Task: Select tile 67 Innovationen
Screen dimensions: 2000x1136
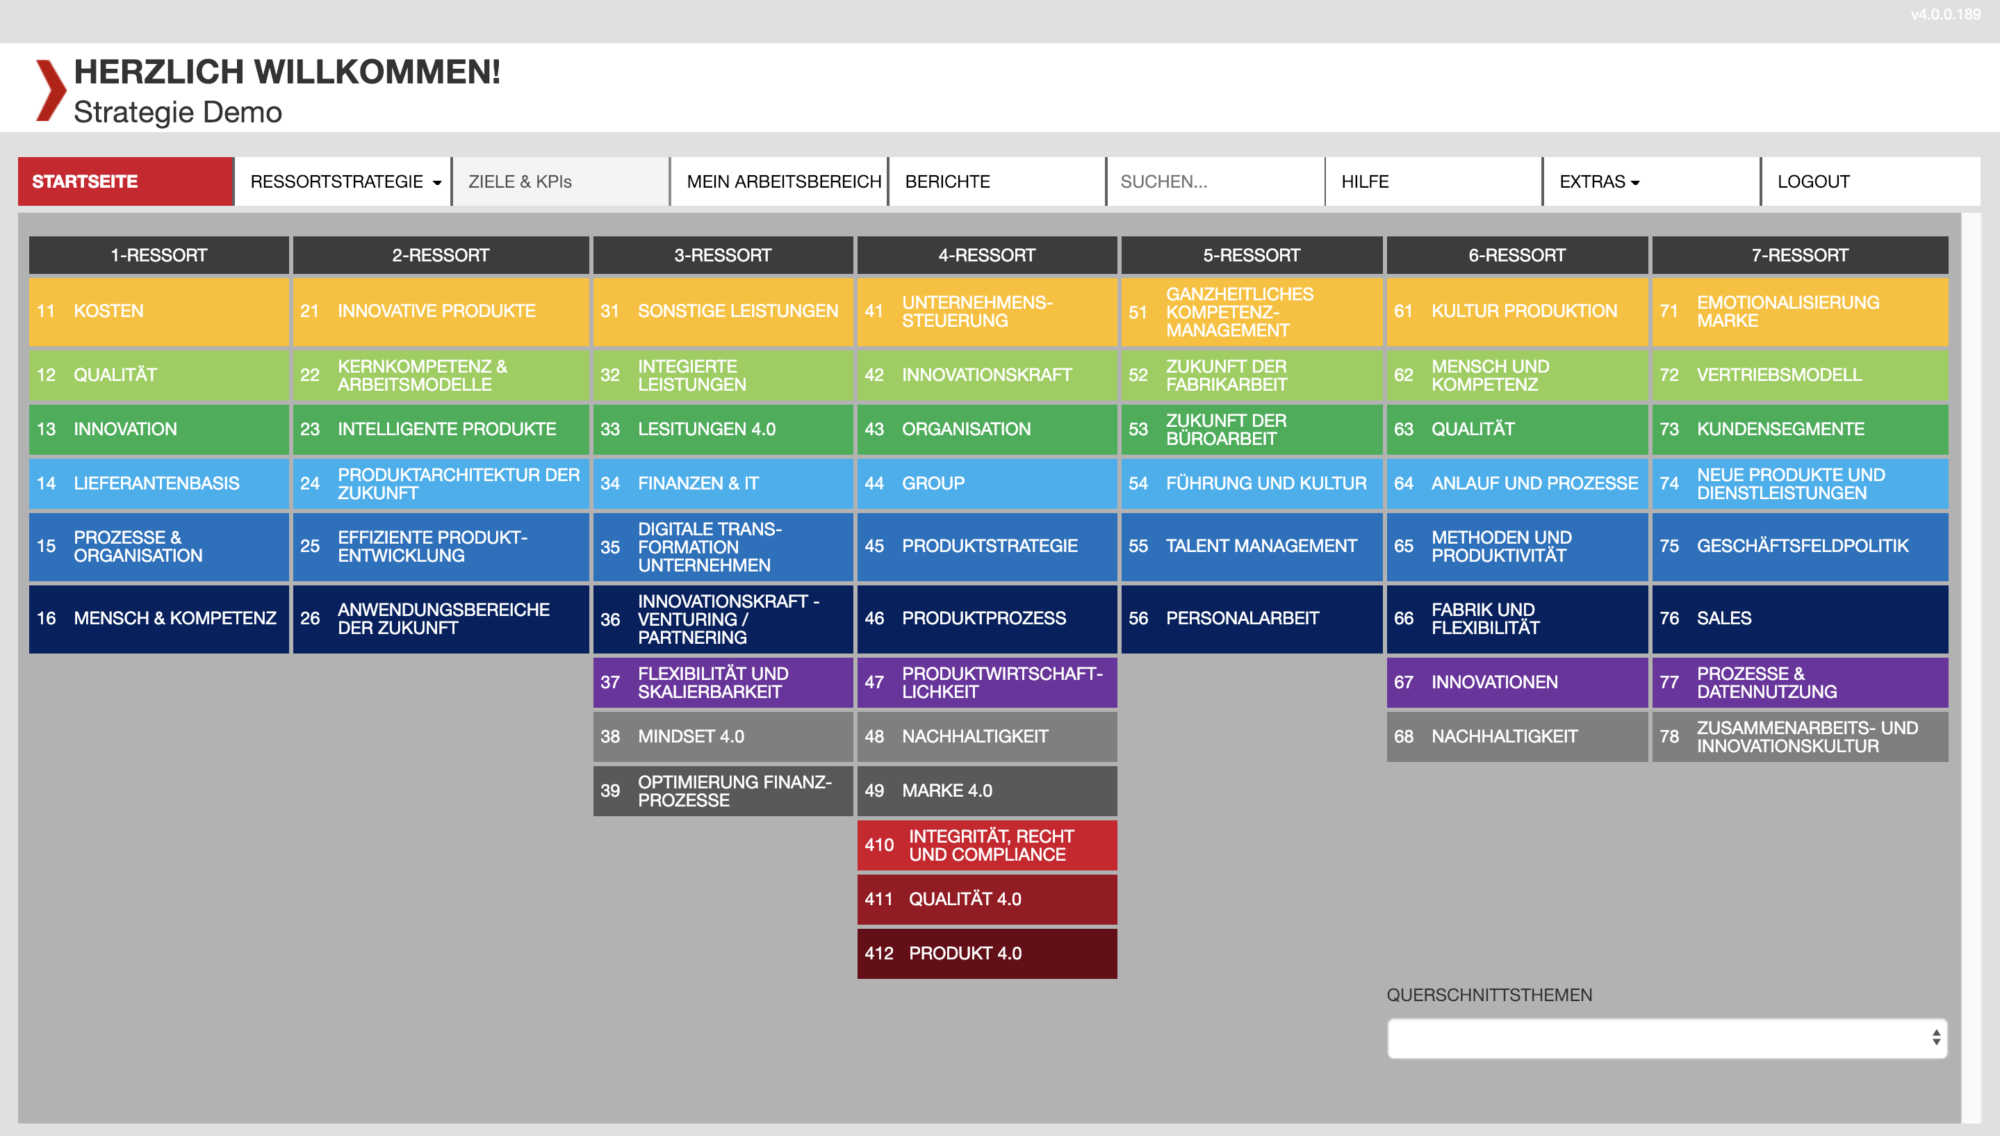Action: point(1517,682)
